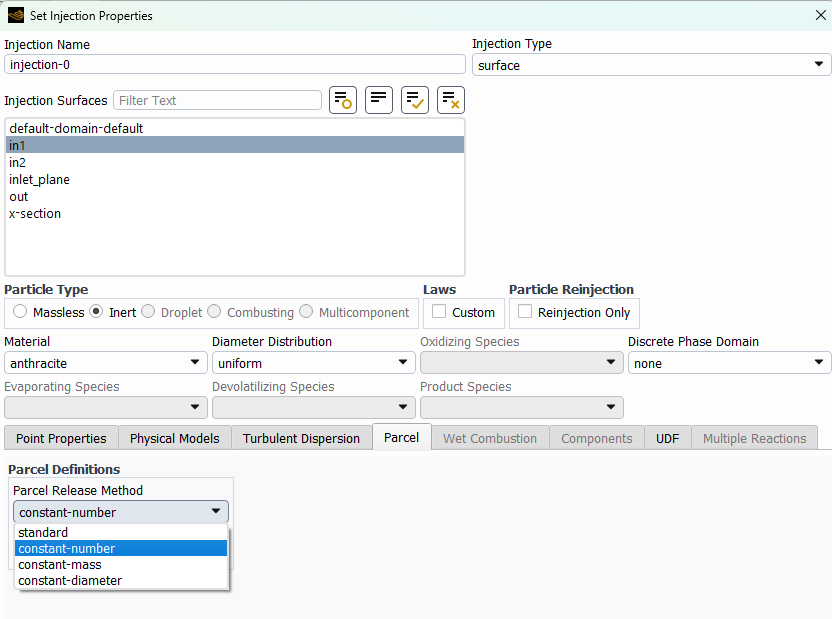The width and height of the screenshot is (832, 619).
Task: Click the Injection Name text field
Action: coord(235,65)
